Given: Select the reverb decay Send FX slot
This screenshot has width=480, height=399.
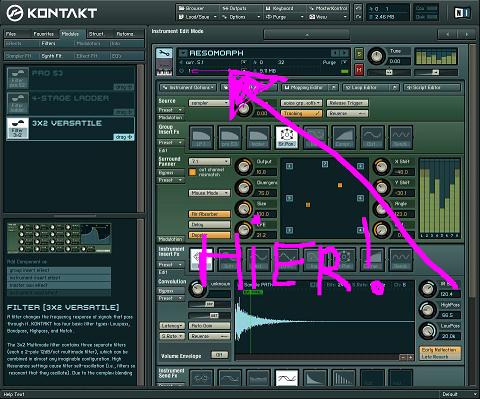Looking at the screenshot, I should [315, 377].
